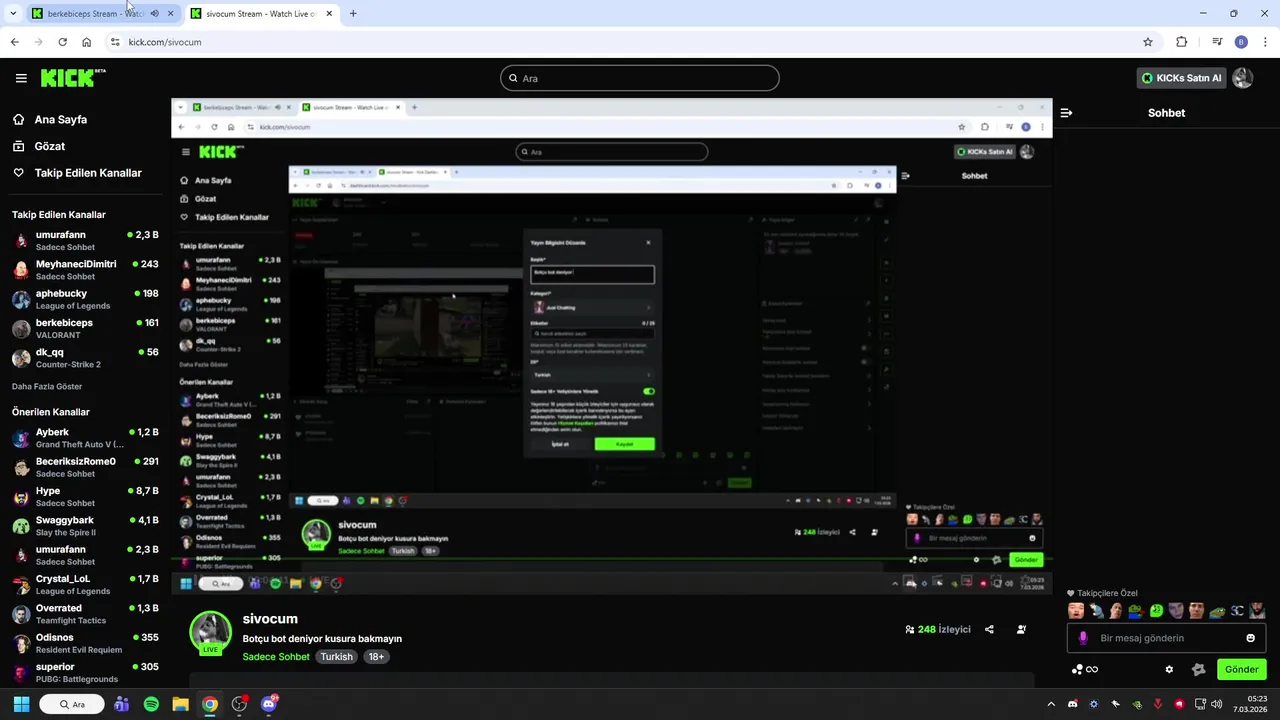This screenshot has height=720, width=1280.
Task: Open a new browser tab
Action: coord(353,14)
